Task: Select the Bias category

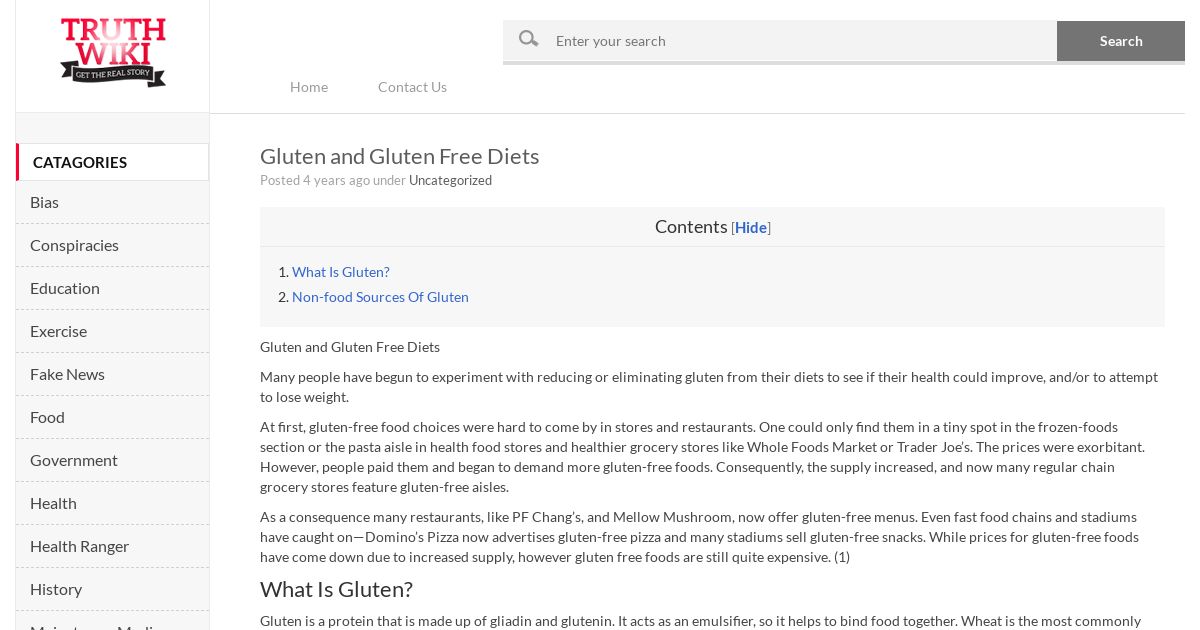Action: pyautogui.click(x=112, y=202)
